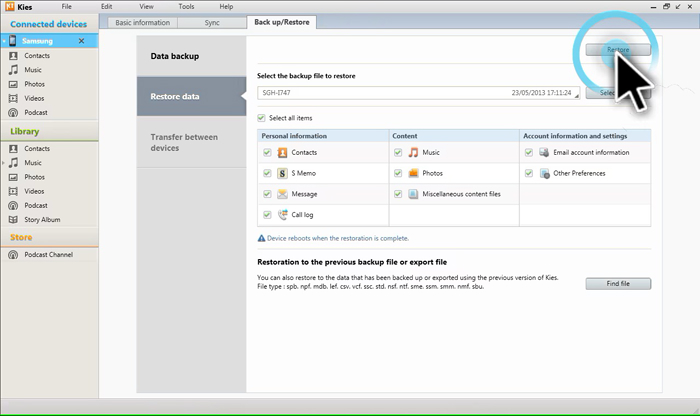Open Podcast icon under Connected devices

[x=13, y=112]
